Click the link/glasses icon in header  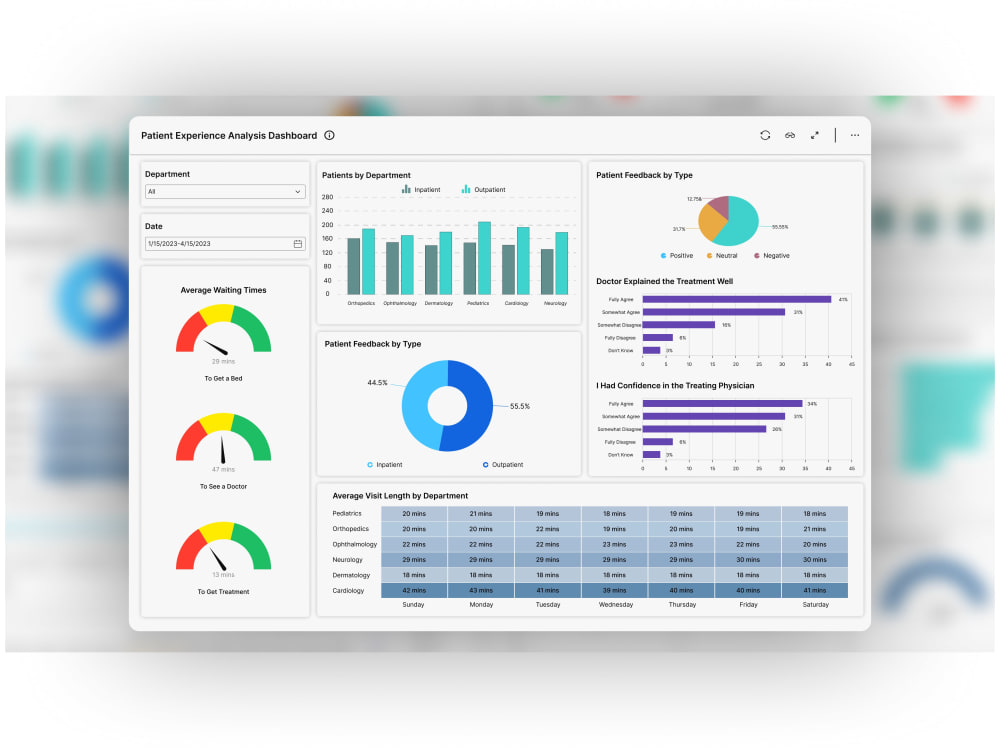(790, 135)
